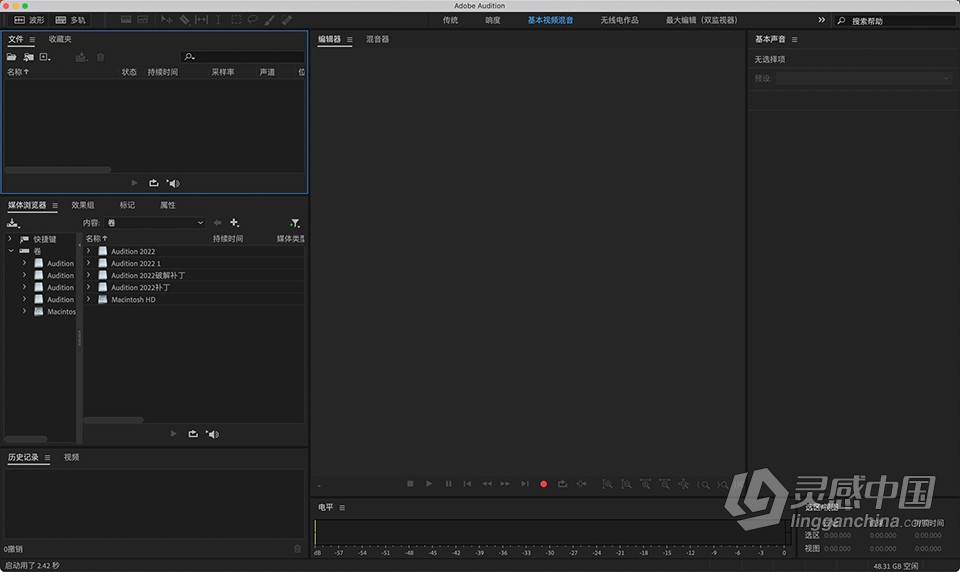
Task: Switch to the 效果组 tab
Action: (x=83, y=205)
